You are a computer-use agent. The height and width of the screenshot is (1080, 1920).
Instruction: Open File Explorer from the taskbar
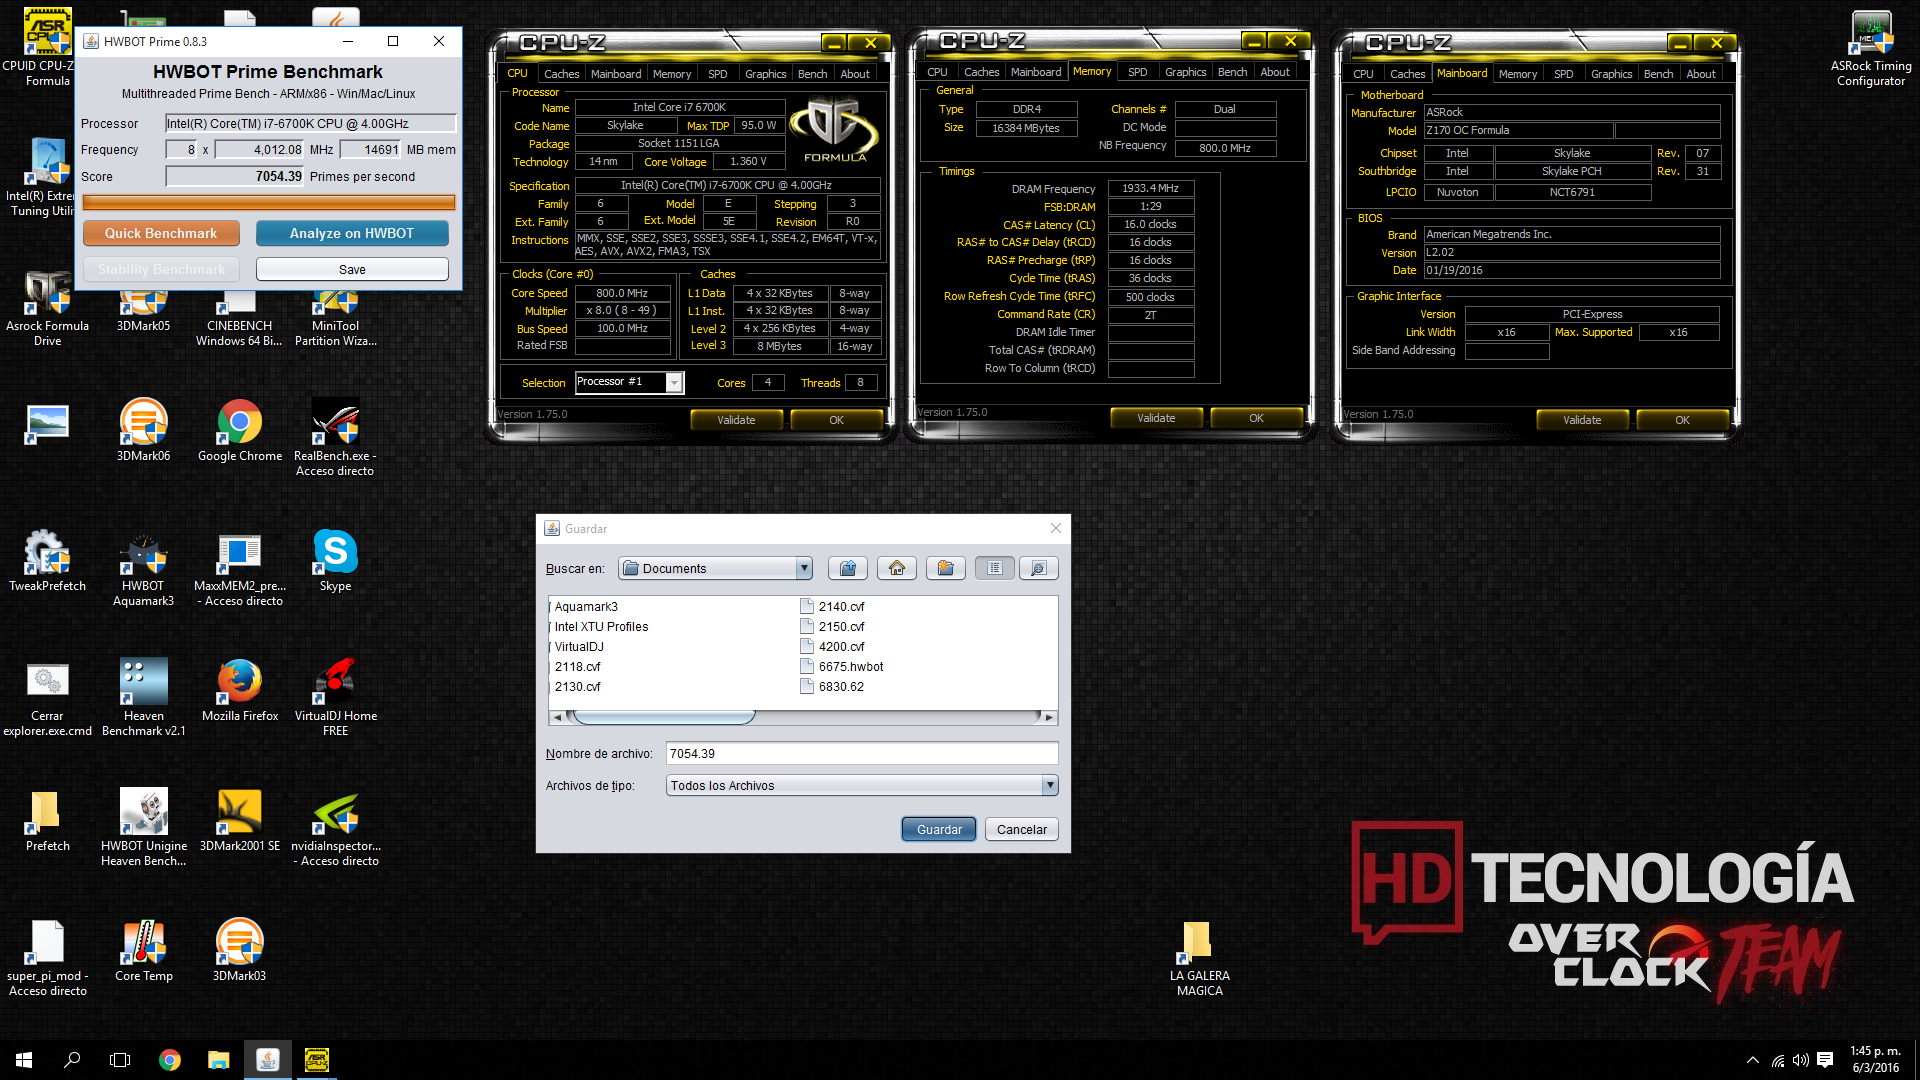coord(219,1060)
